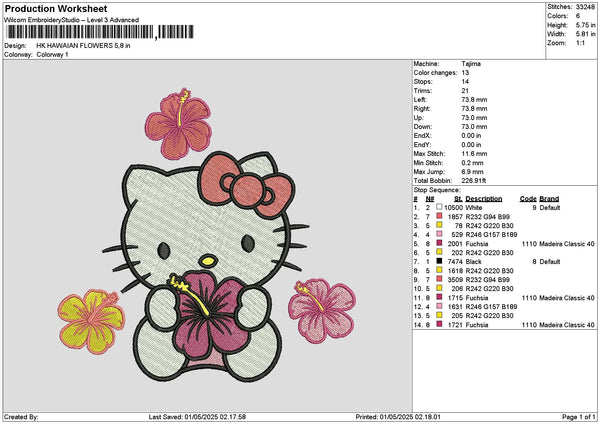Image resolution: width=600 pixels, height=424 pixels.
Task: Click the 'Created By:' footer label
Action: tap(21, 417)
